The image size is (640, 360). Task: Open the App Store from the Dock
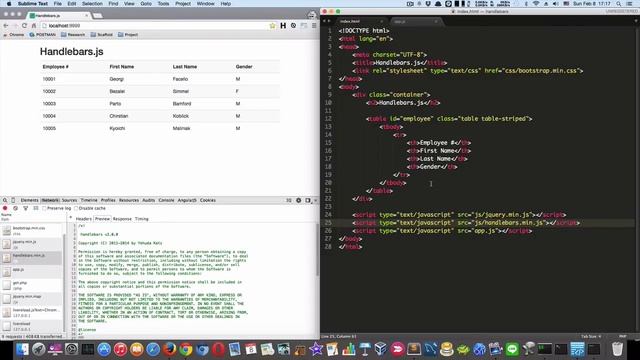click(104, 349)
